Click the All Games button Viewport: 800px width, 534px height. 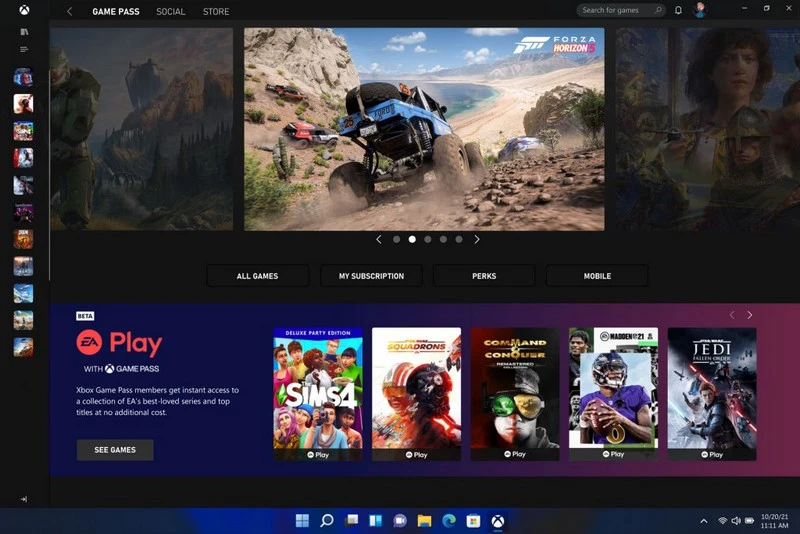257,276
